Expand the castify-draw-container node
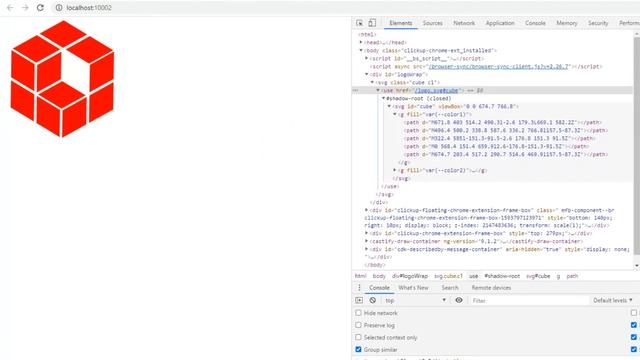Viewport: 640px width, 360px height. [x=367, y=241]
